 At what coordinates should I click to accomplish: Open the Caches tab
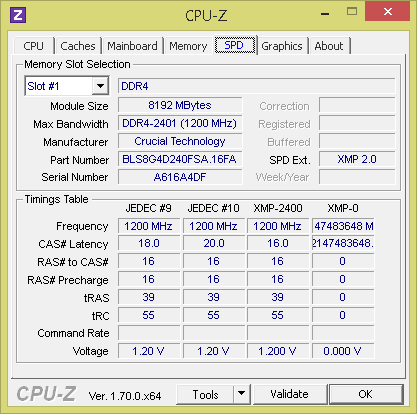point(78,46)
